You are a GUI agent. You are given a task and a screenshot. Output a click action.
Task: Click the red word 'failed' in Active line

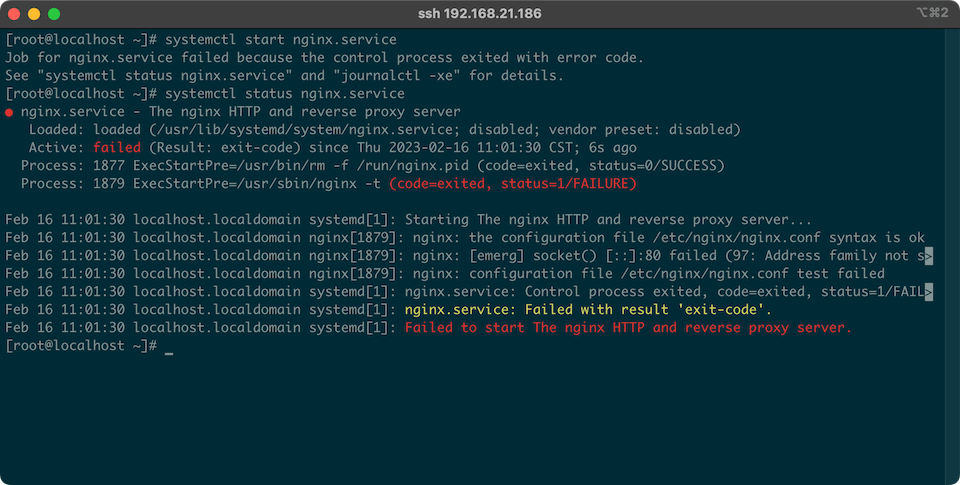[x=124, y=148]
